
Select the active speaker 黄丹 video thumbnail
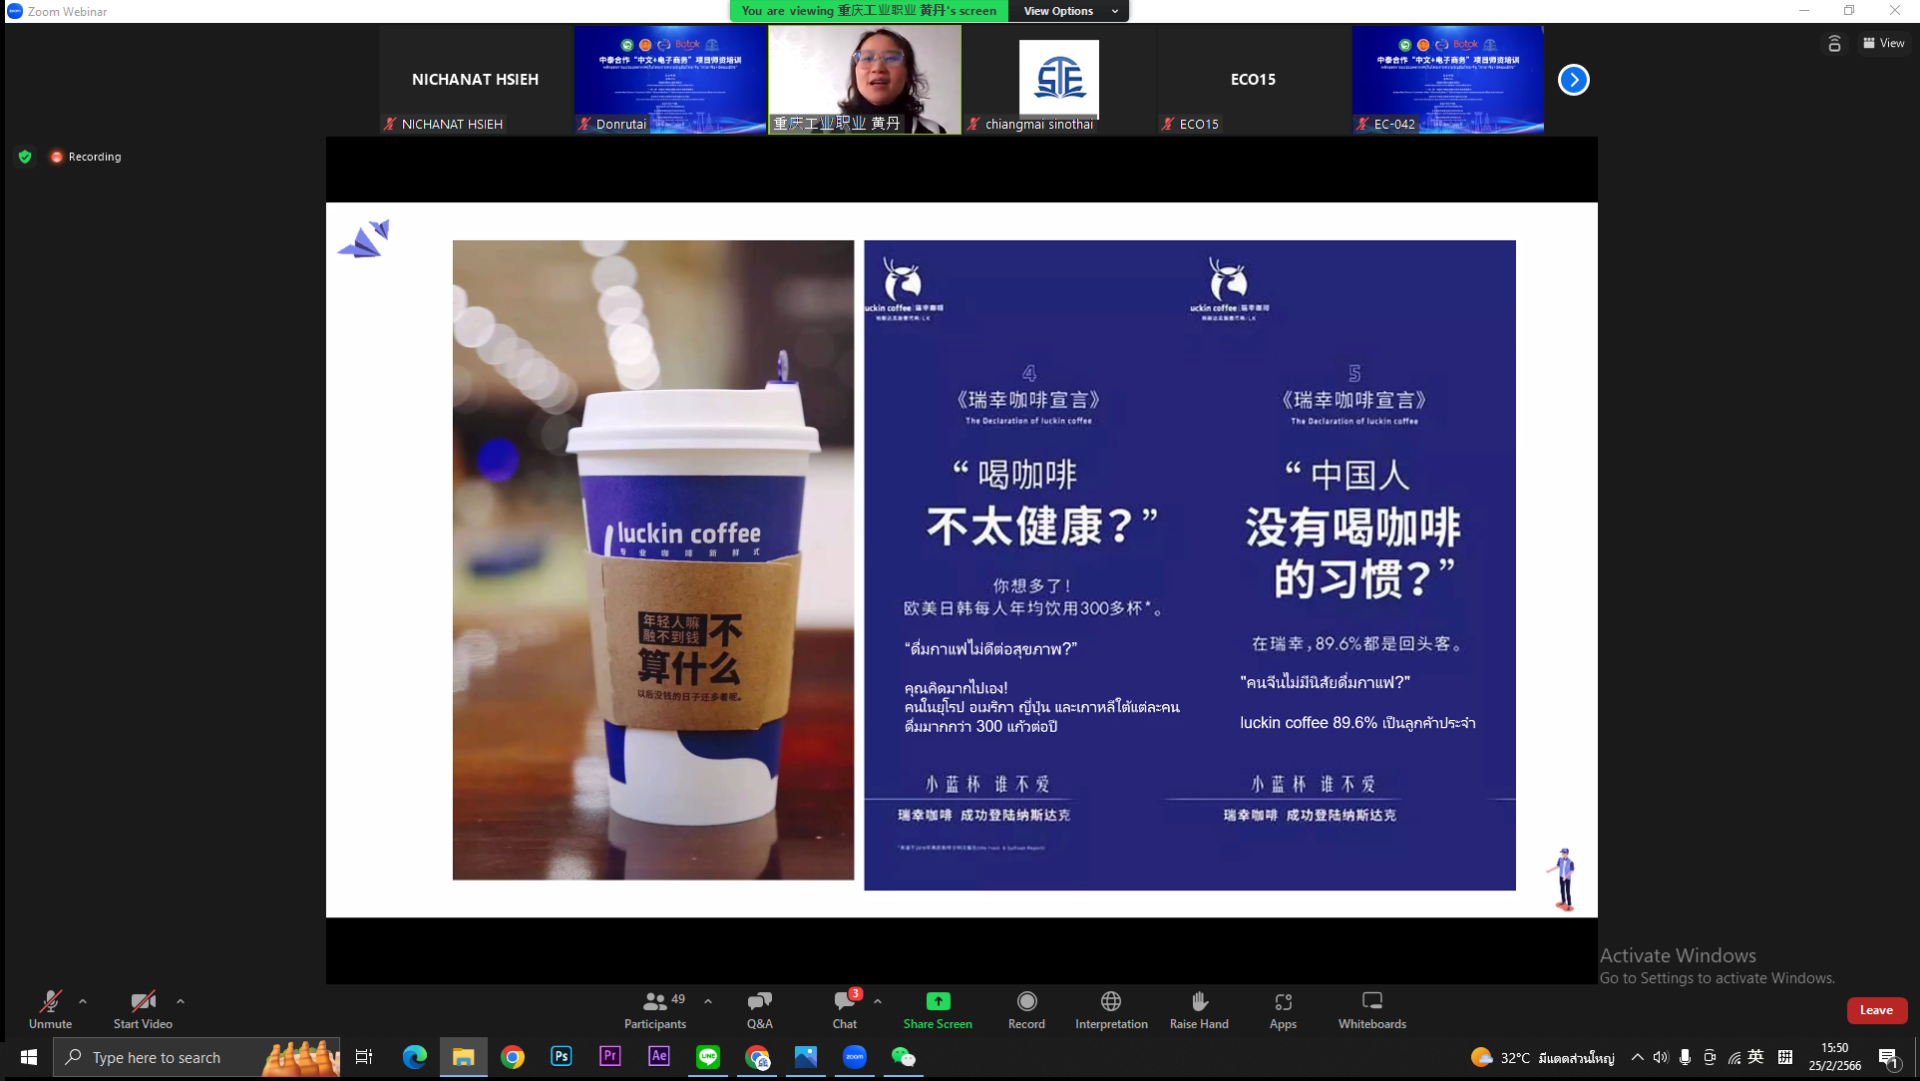coord(865,80)
